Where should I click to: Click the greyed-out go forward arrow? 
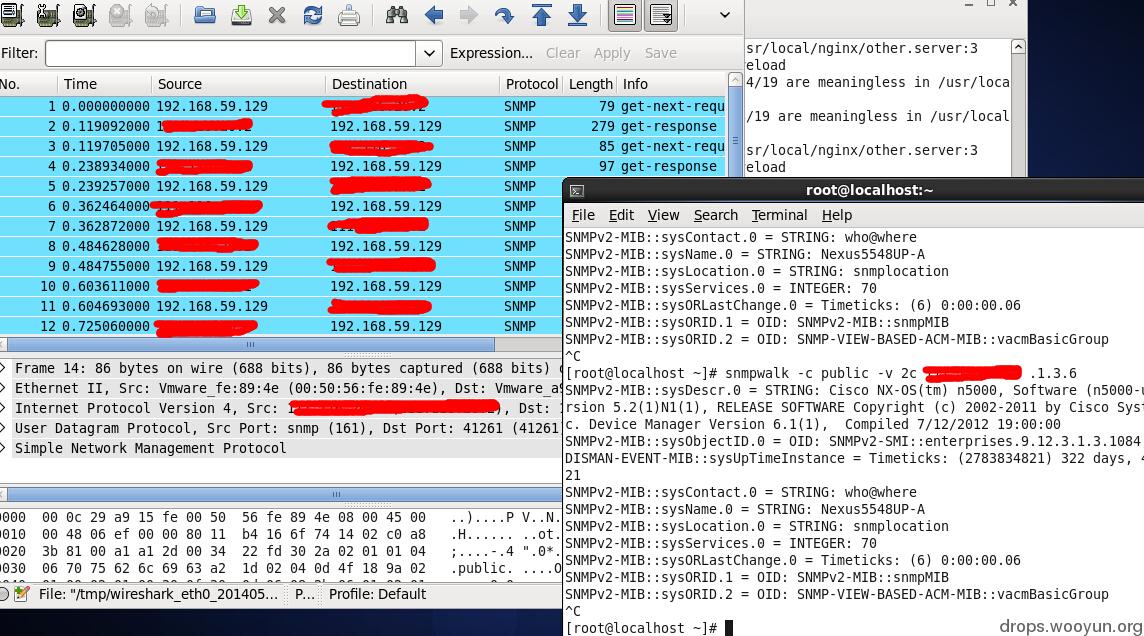468,15
